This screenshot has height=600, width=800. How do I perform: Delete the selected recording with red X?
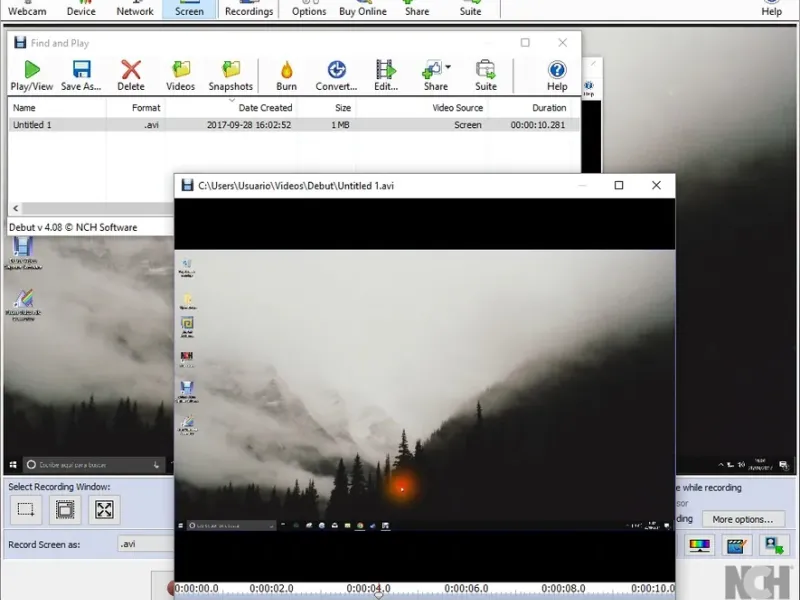click(131, 76)
